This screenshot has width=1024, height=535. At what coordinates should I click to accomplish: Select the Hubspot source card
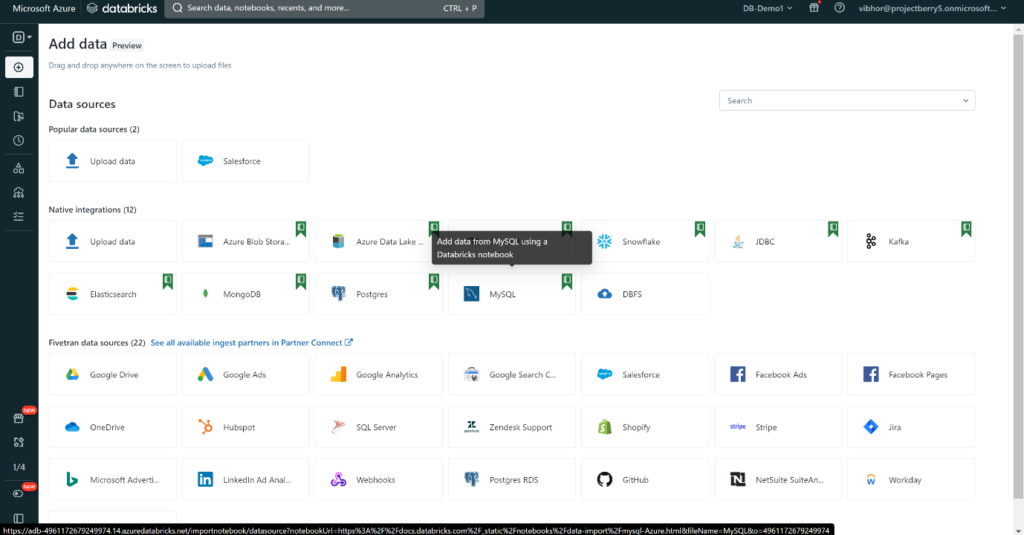click(246, 427)
